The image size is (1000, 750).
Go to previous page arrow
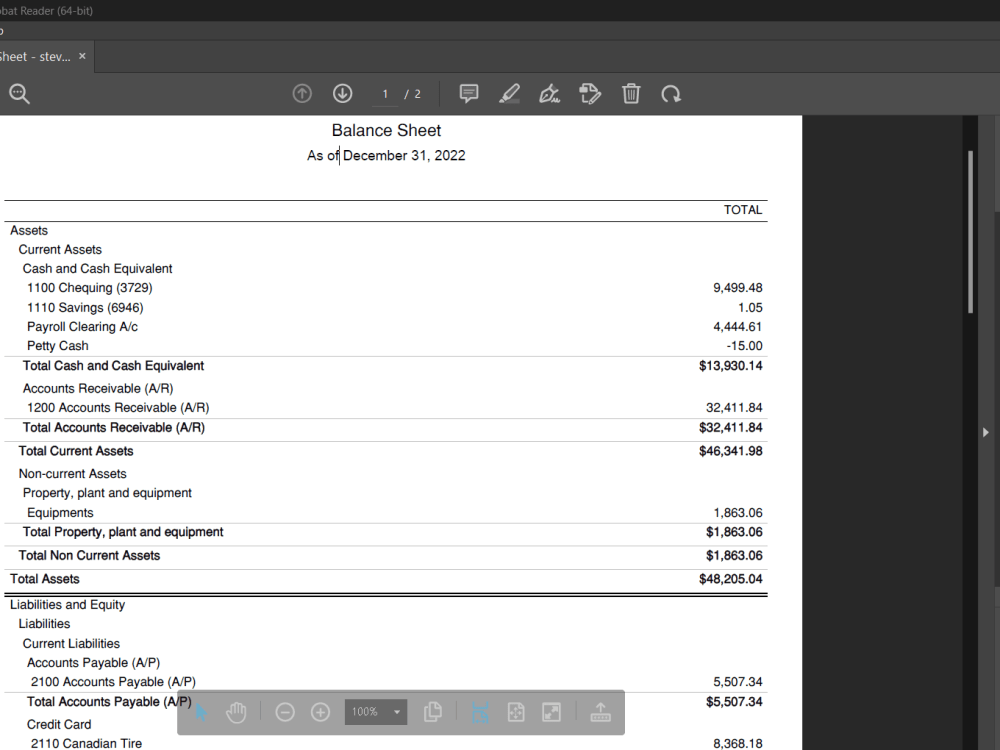click(302, 94)
